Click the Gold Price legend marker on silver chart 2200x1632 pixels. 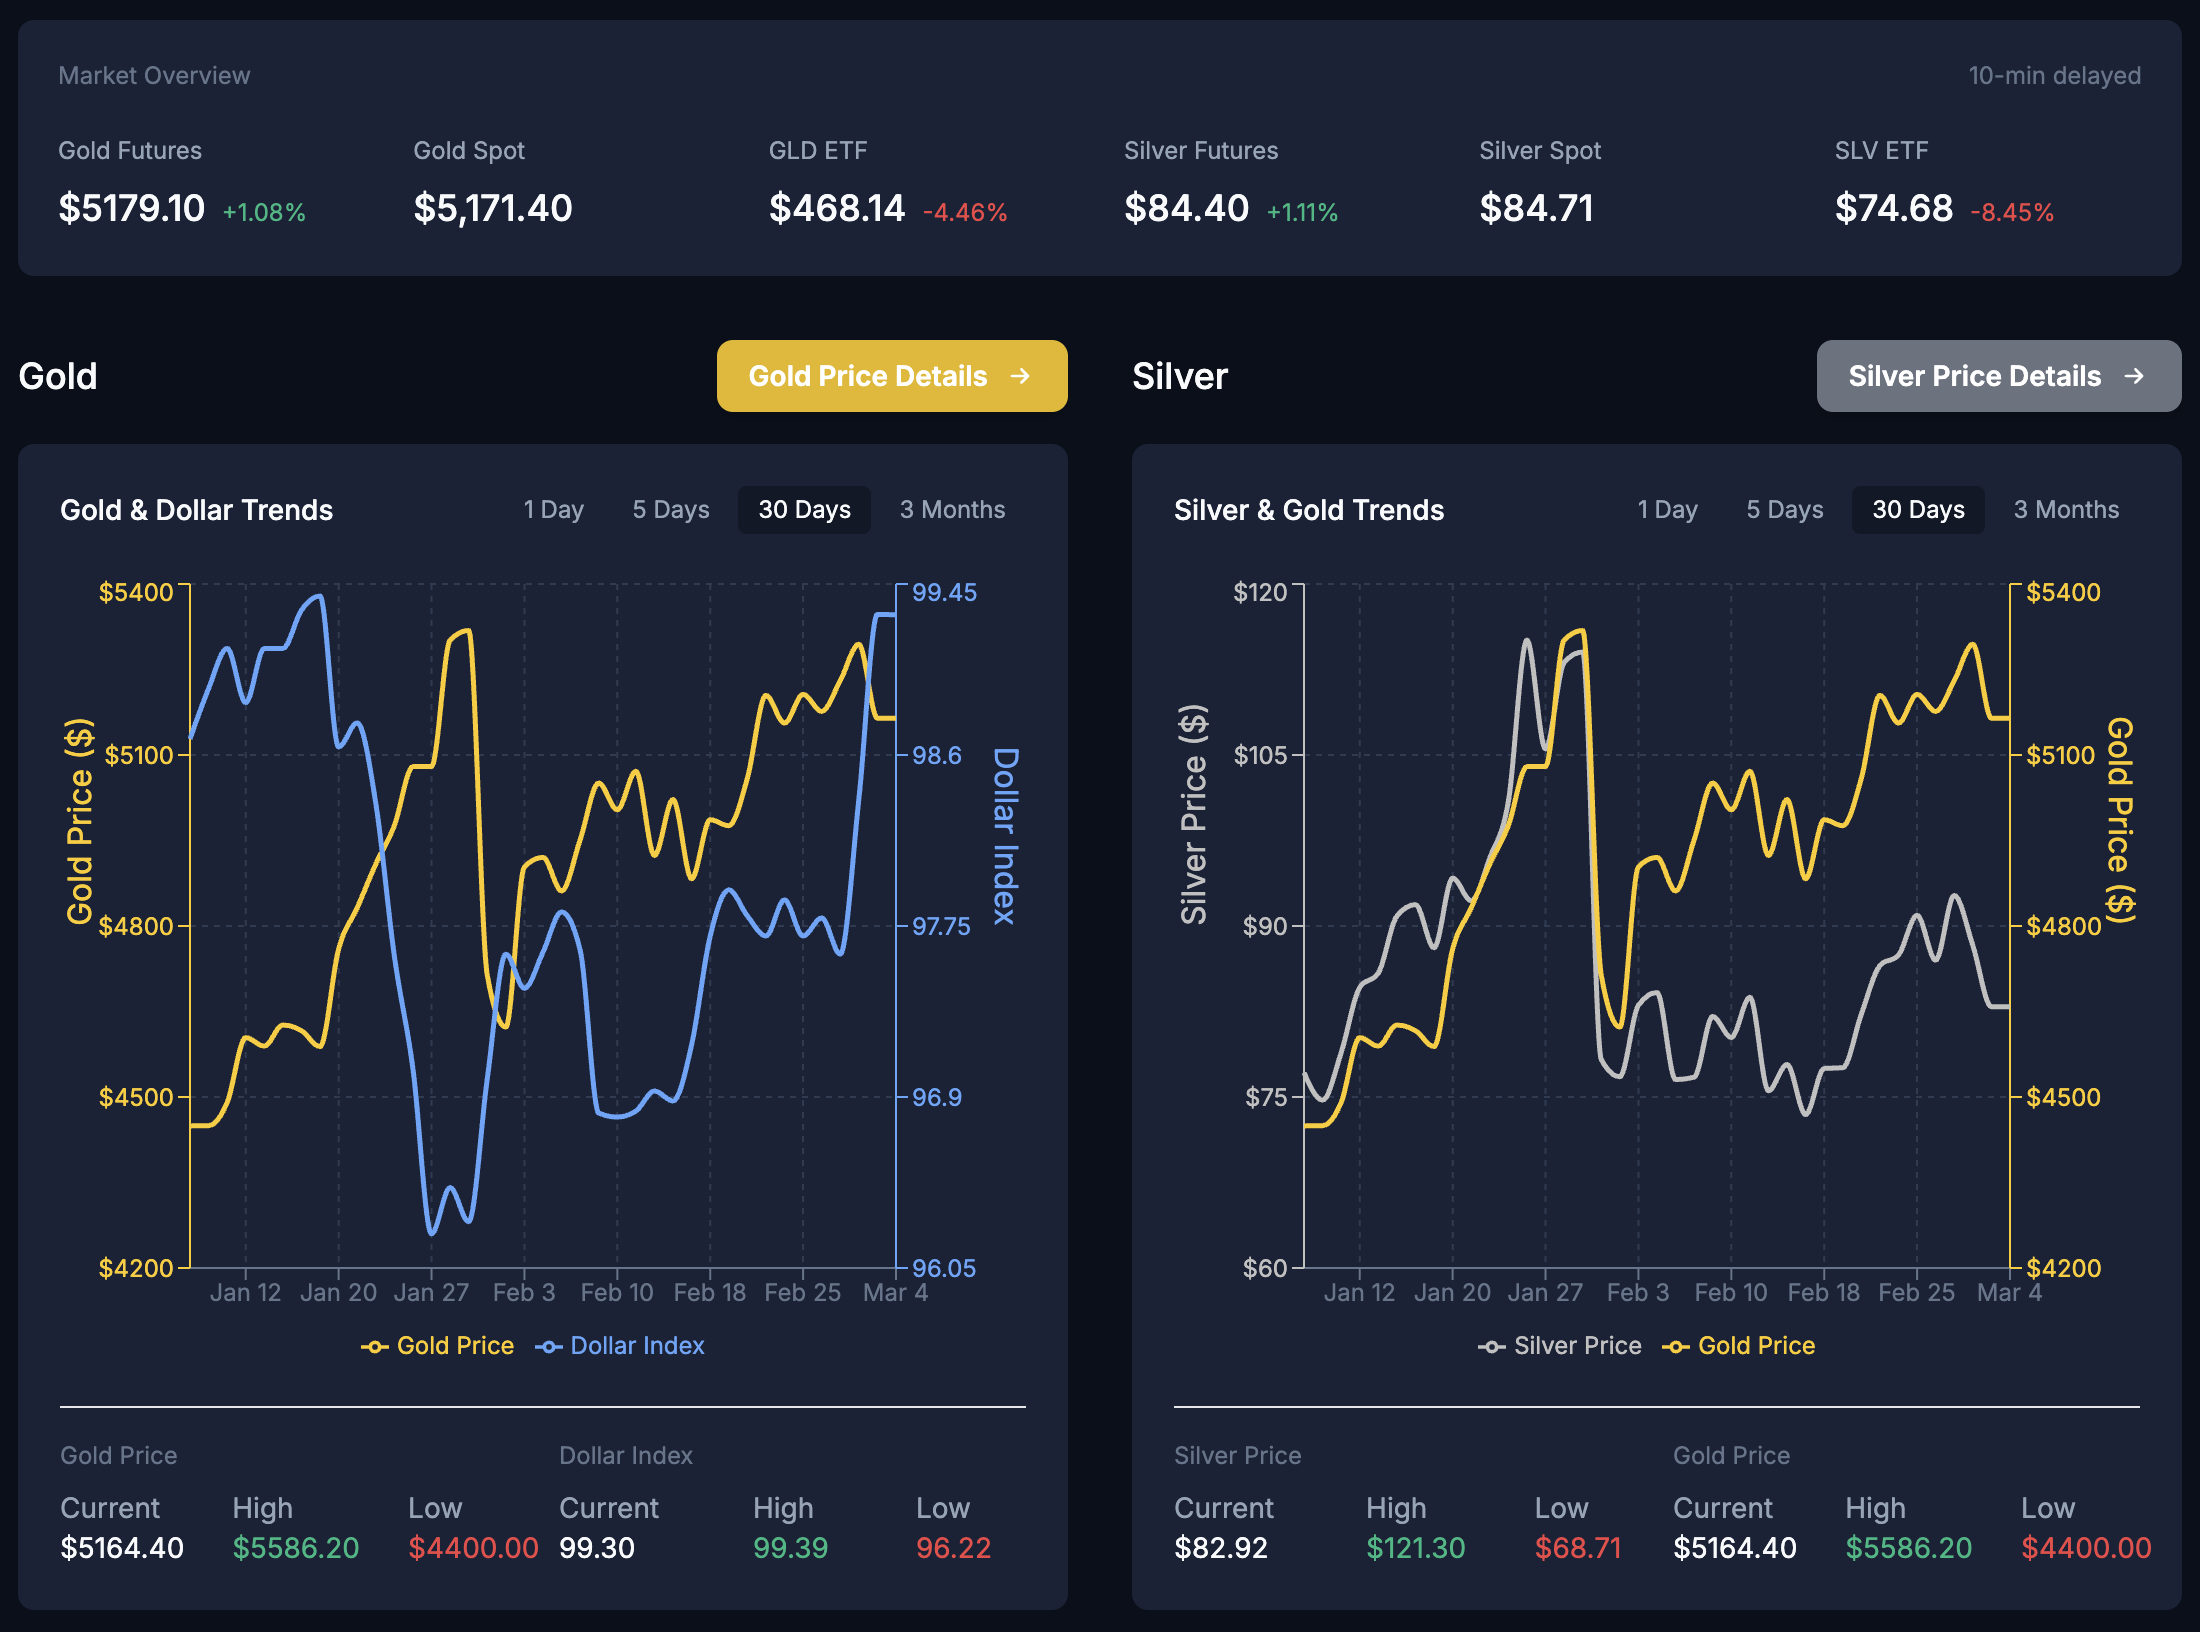[x=1677, y=1345]
